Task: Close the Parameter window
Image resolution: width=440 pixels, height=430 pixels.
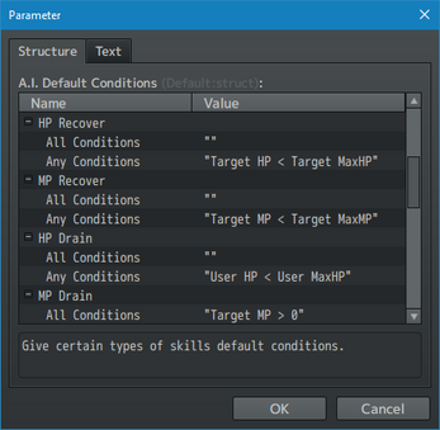Action: (424, 15)
